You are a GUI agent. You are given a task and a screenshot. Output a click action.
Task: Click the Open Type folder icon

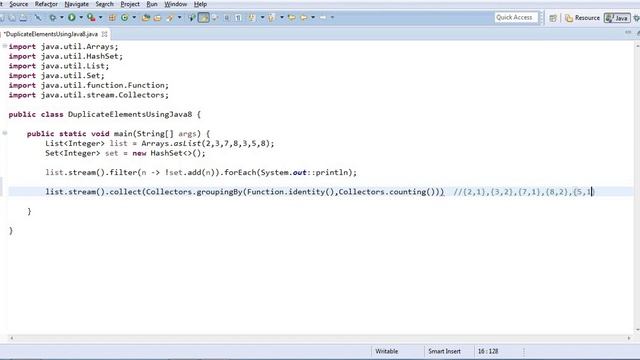(146, 18)
